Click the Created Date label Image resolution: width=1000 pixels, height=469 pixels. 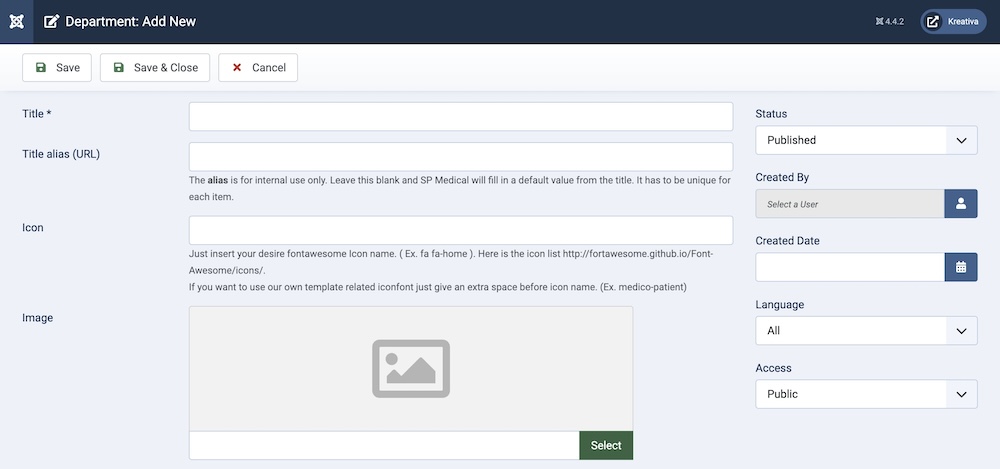pos(788,241)
